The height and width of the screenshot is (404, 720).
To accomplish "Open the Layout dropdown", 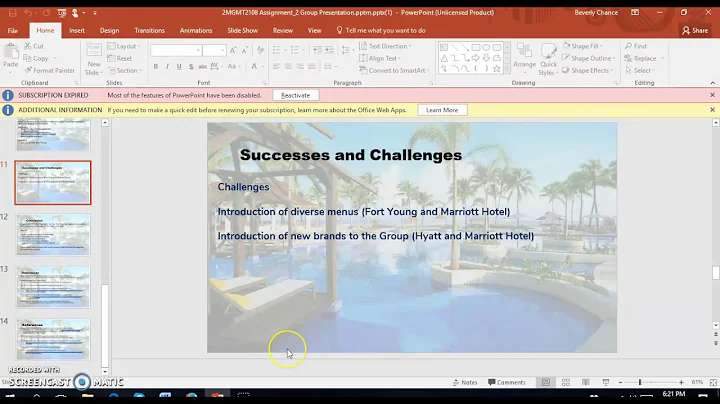I will 124,46.
